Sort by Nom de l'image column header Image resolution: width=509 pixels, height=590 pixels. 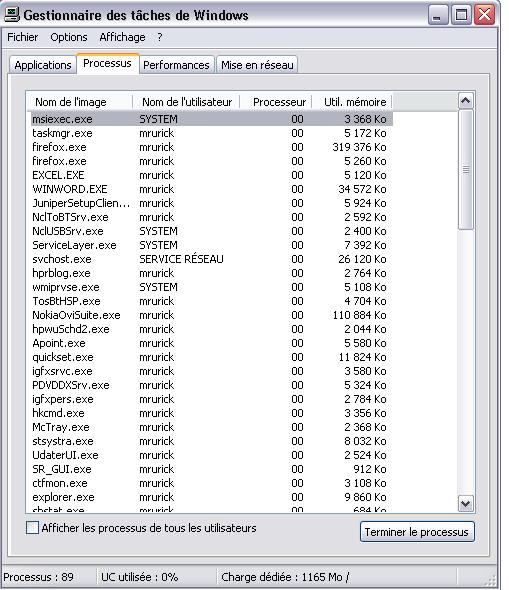pyautogui.click(x=80, y=102)
